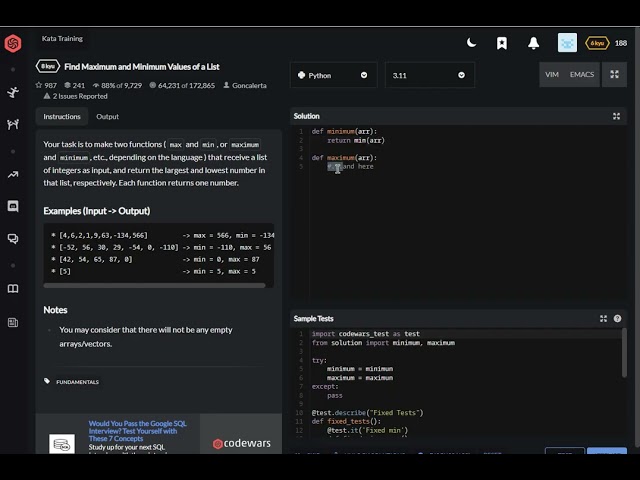
Task: Open the Google SQL Interview ad link
Action: pos(138,431)
